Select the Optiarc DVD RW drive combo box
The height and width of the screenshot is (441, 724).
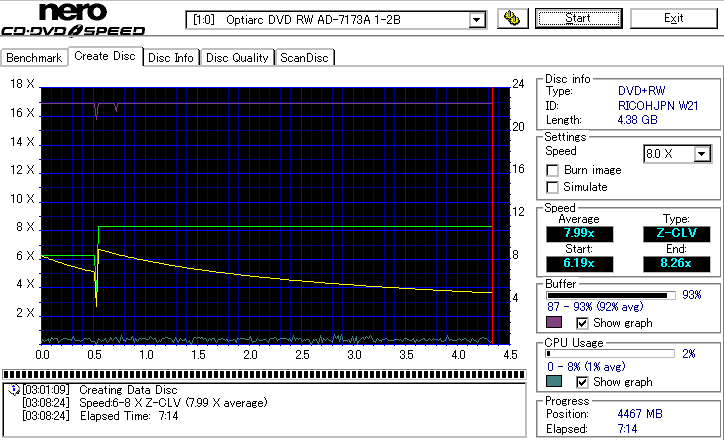click(x=336, y=20)
